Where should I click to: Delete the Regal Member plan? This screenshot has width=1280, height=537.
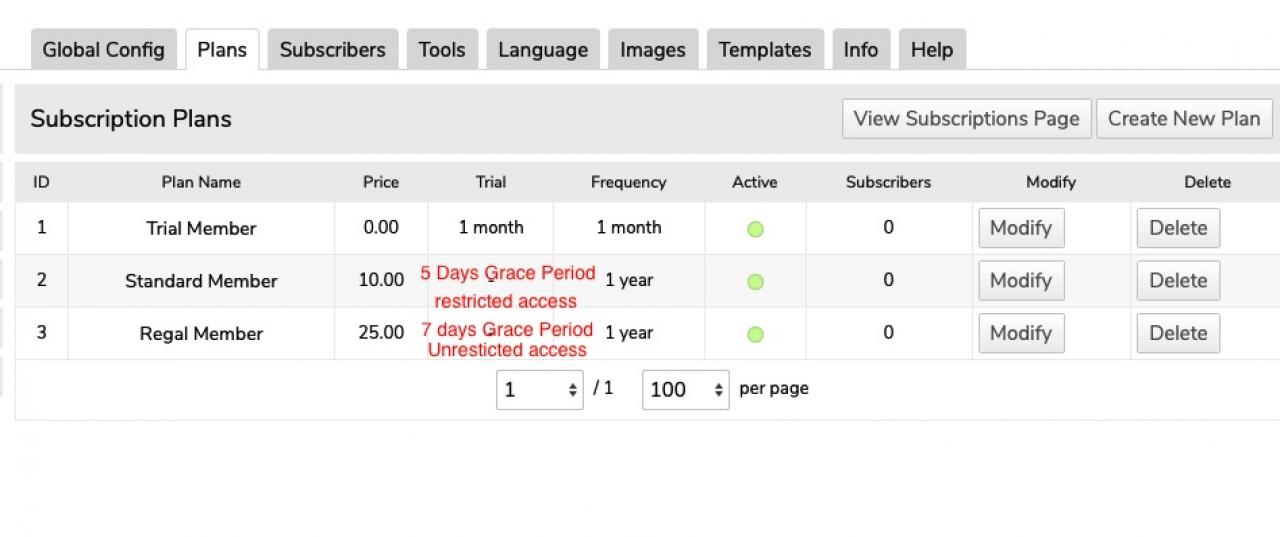point(1178,333)
